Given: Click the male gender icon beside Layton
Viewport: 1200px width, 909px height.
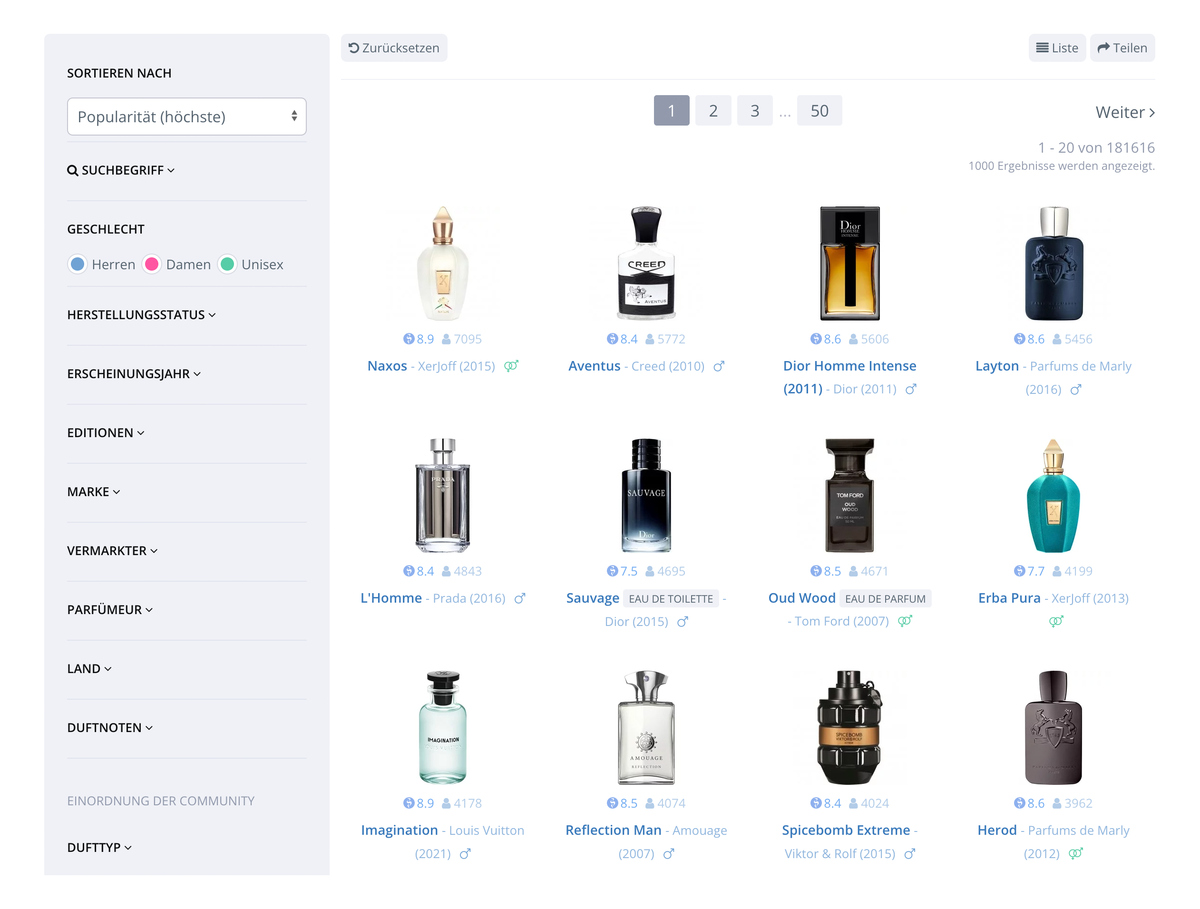Looking at the screenshot, I should coord(1075,389).
